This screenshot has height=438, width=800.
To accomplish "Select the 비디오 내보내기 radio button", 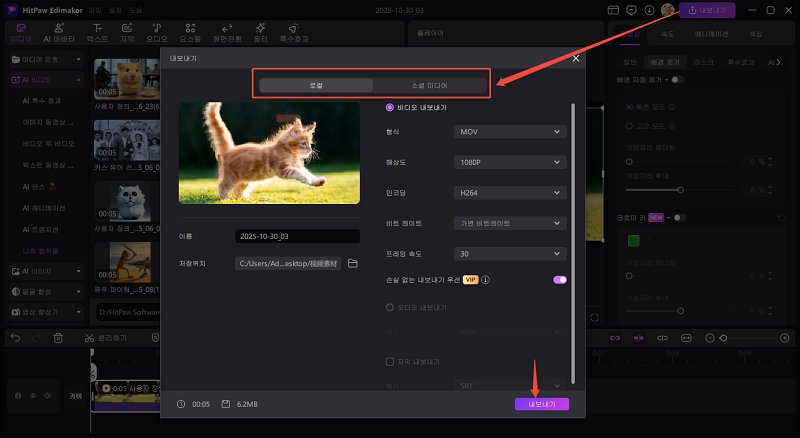I will click(390, 107).
